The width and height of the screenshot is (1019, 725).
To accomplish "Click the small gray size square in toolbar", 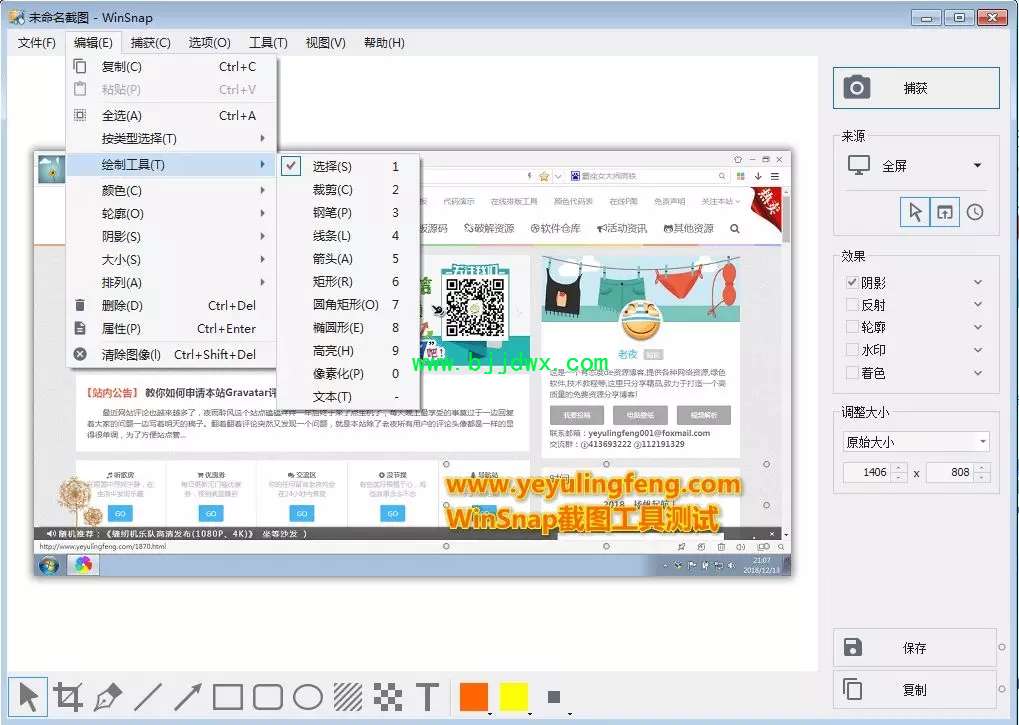I will pos(554,697).
